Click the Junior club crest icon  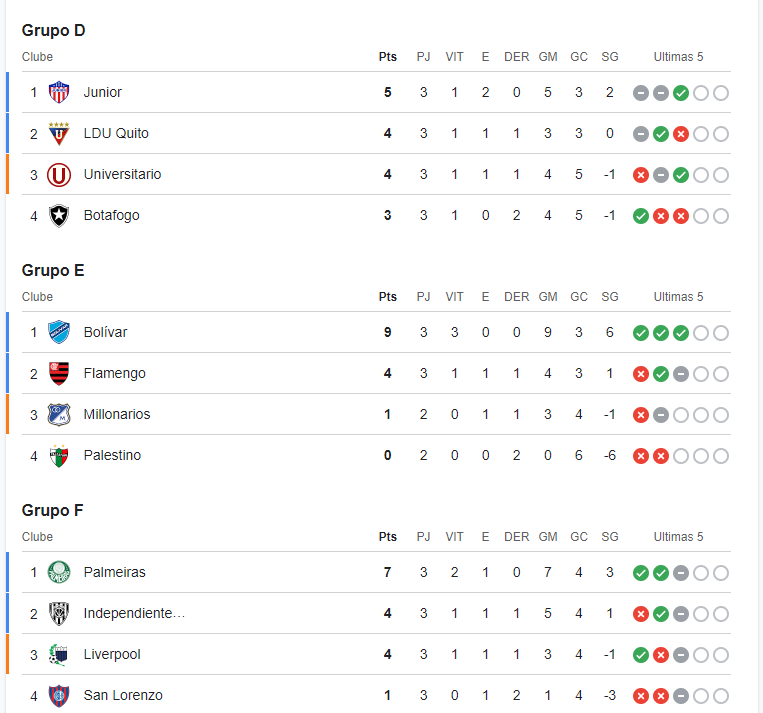[x=59, y=92]
